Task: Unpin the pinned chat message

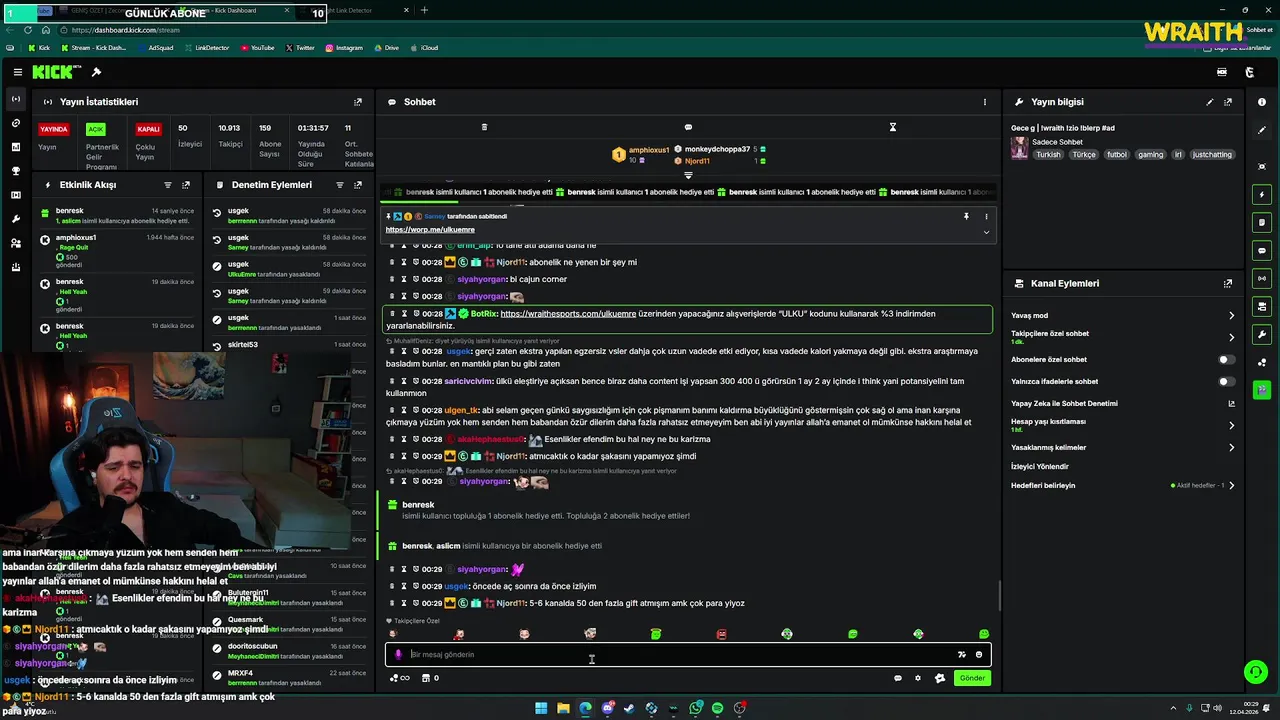Action: point(966,216)
